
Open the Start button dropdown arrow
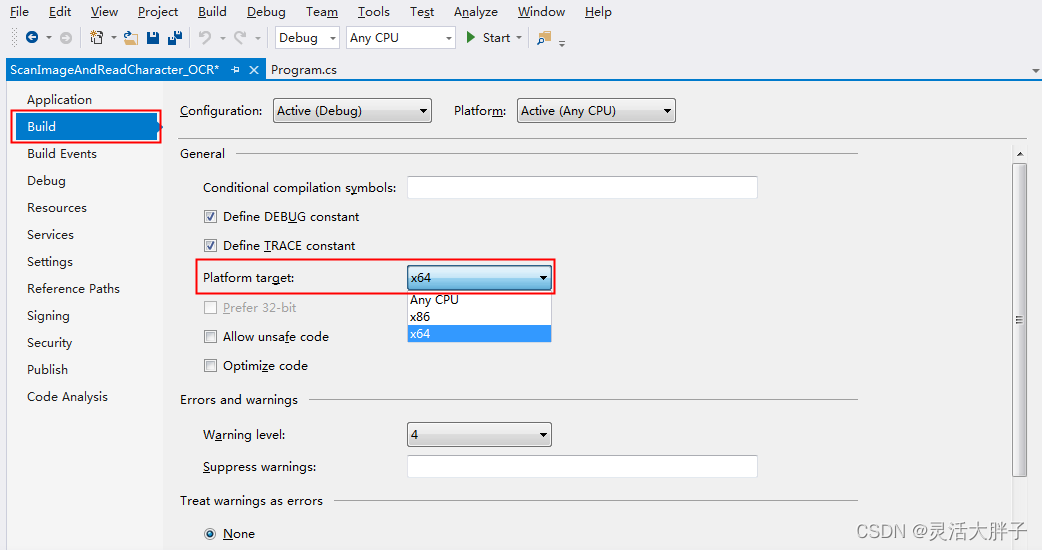point(519,38)
